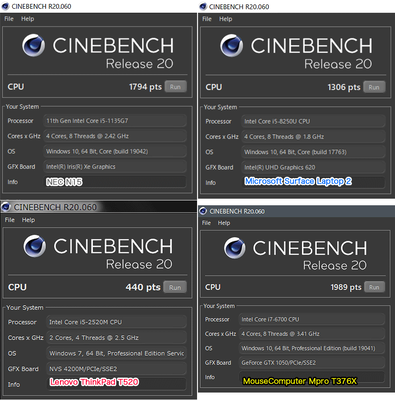This screenshot has height=400, width=395.
Task: Click the 1306 pts CPU score
Action: pyautogui.click(x=344, y=87)
